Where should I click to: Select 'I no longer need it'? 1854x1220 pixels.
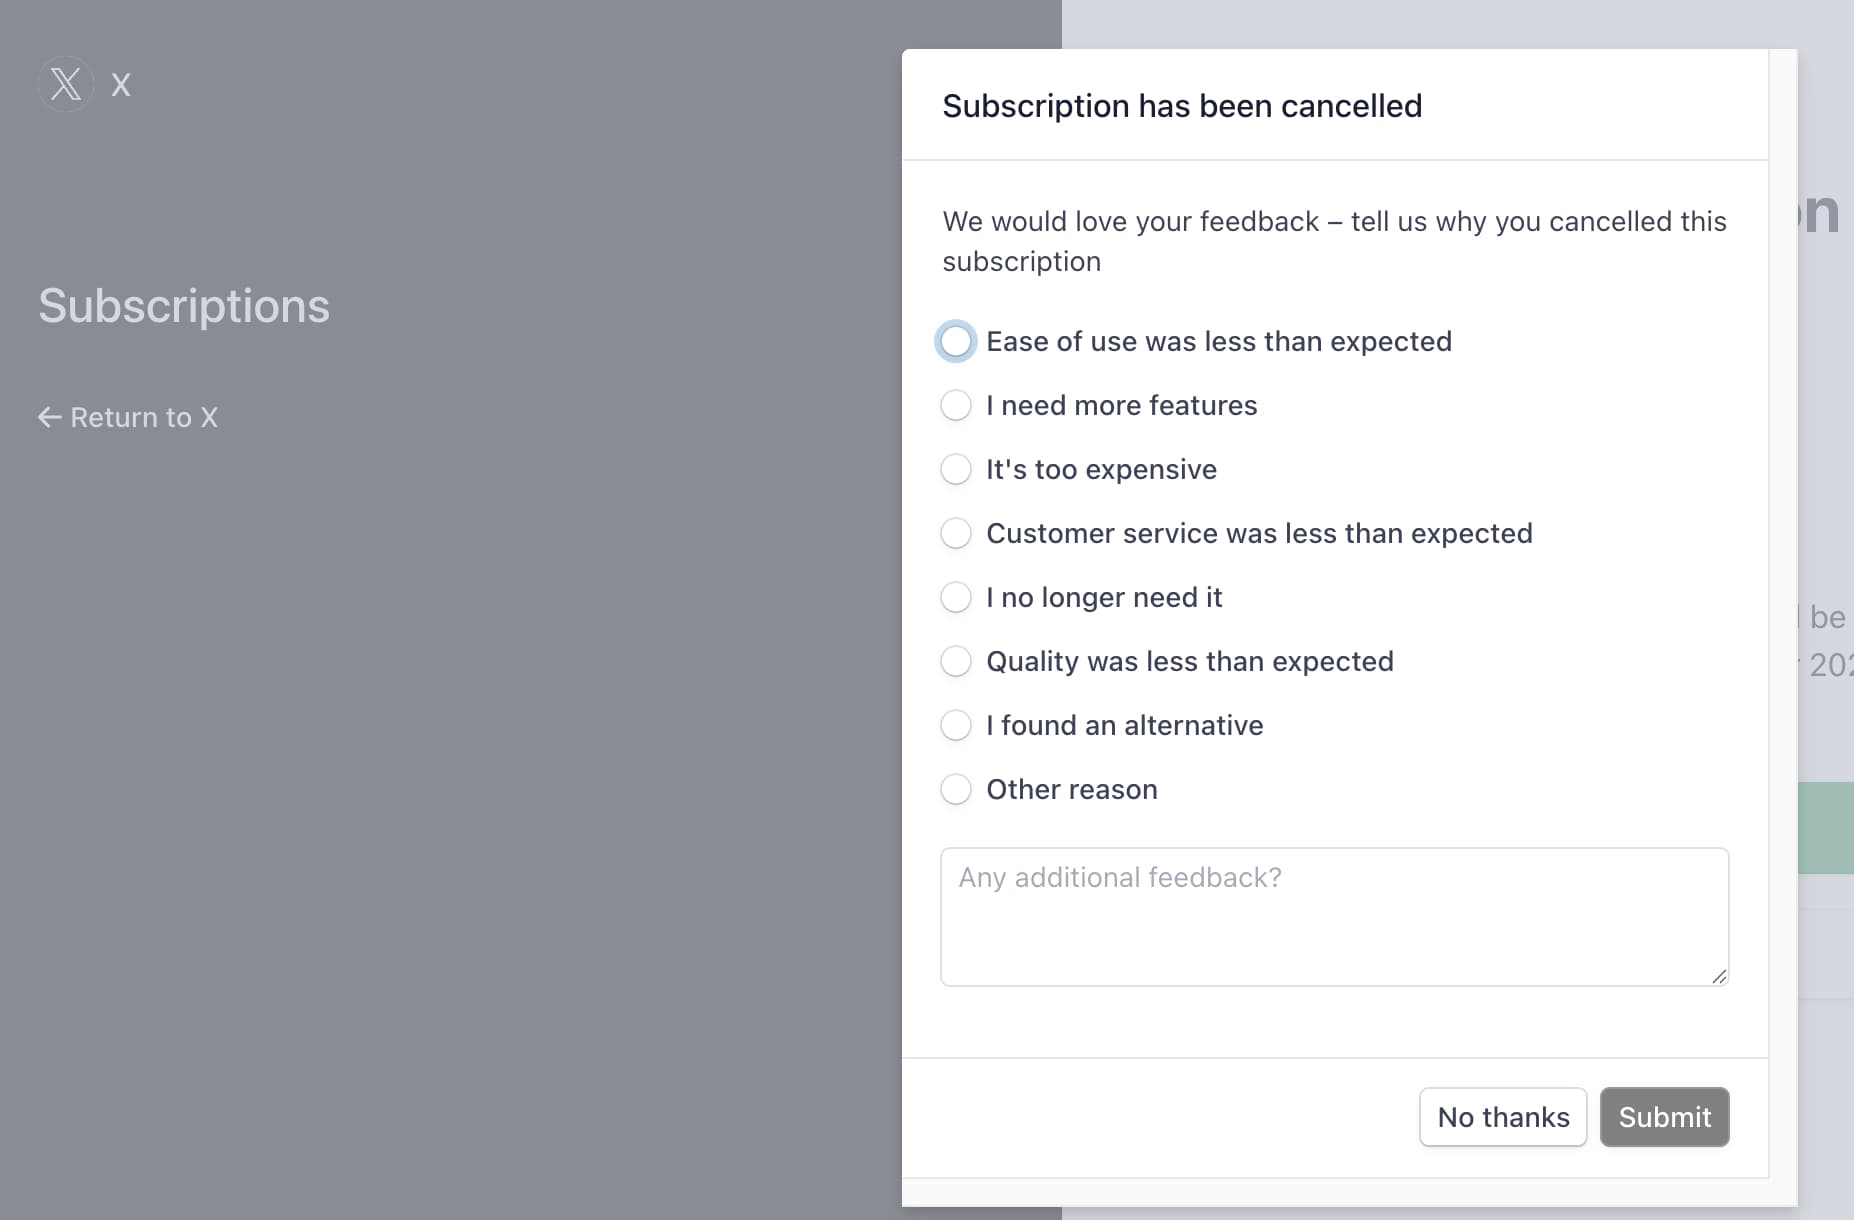[956, 598]
